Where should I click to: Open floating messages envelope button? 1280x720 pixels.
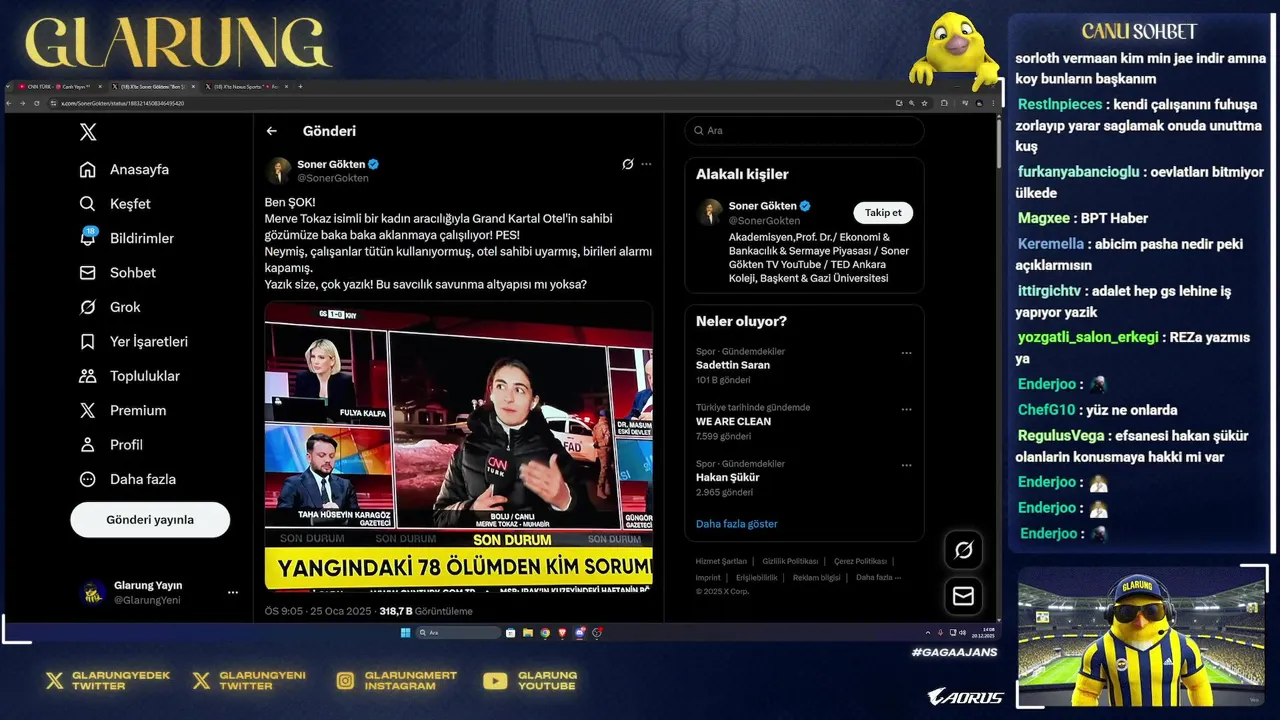pyautogui.click(x=963, y=596)
